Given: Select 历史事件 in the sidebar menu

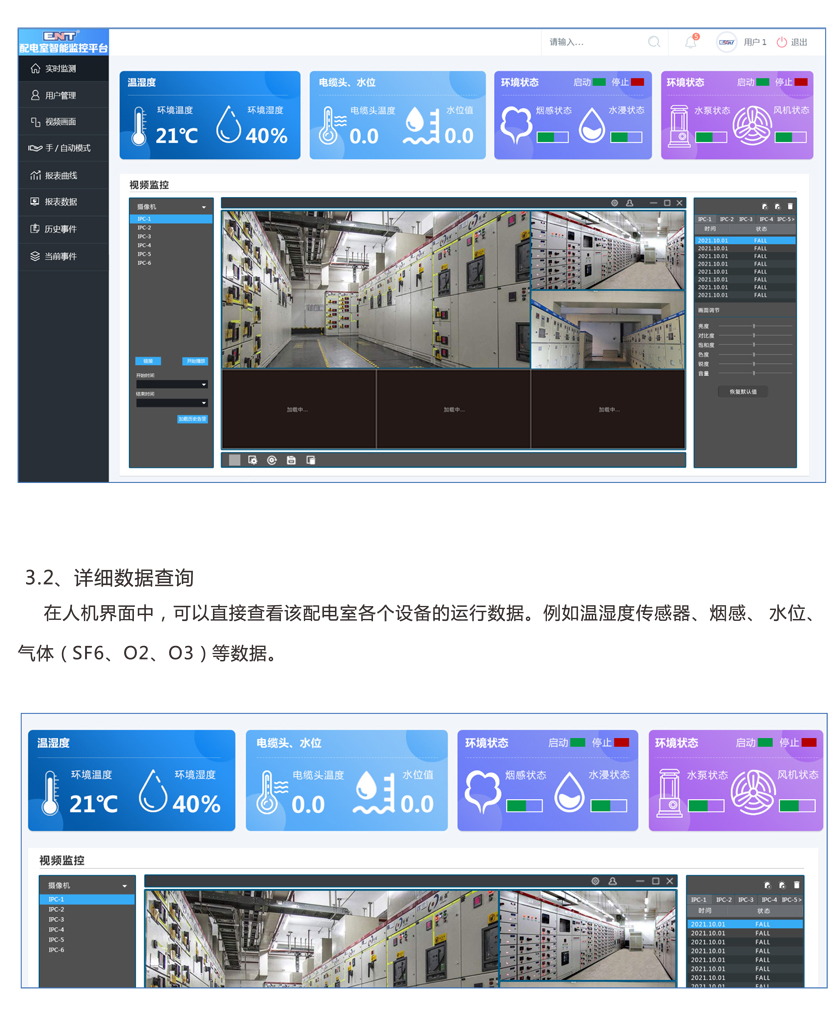Looking at the screenshot, I should [60, 229].
